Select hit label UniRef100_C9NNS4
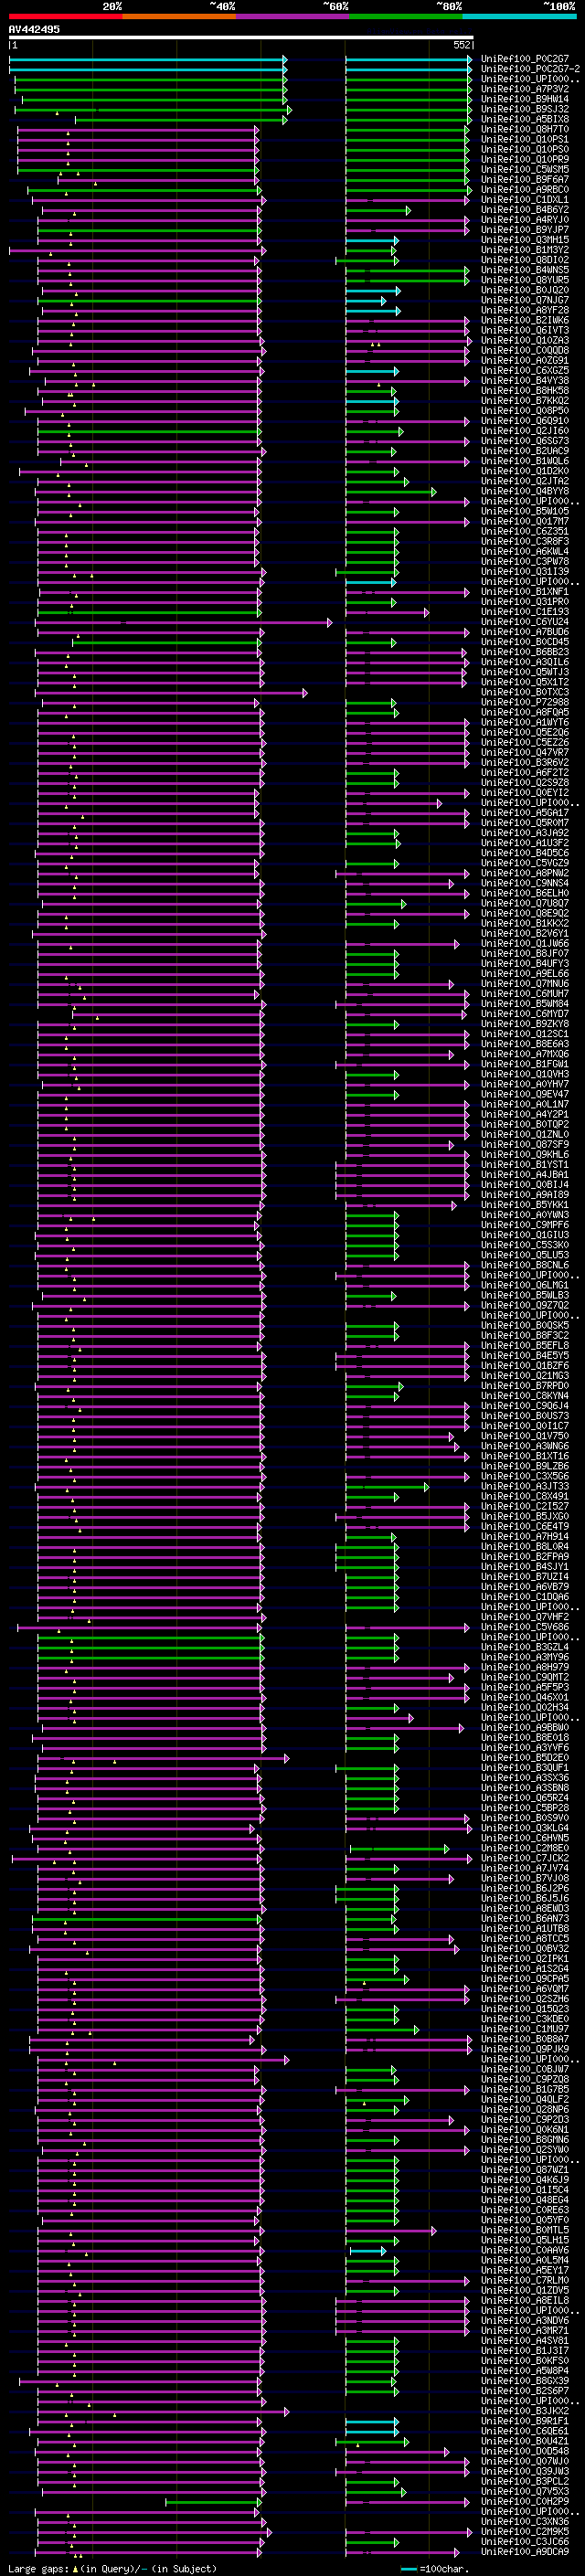The image size is (585, 2576). [525, 883]
